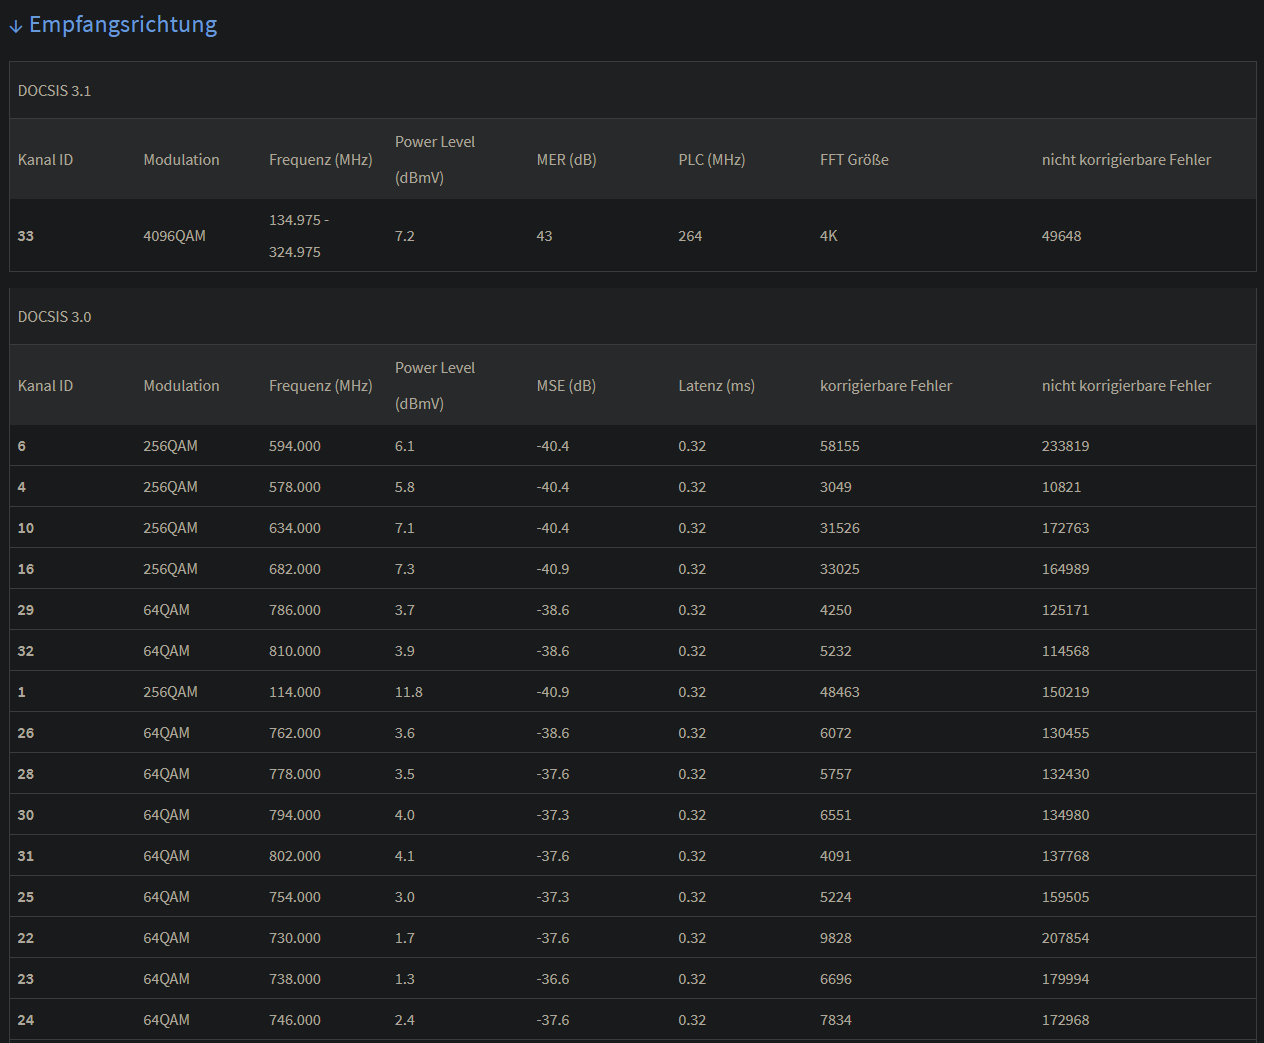This screenshot has height=1043, width=1264.
Task: Click the 172968 error count
Action: point(1065,1020)
